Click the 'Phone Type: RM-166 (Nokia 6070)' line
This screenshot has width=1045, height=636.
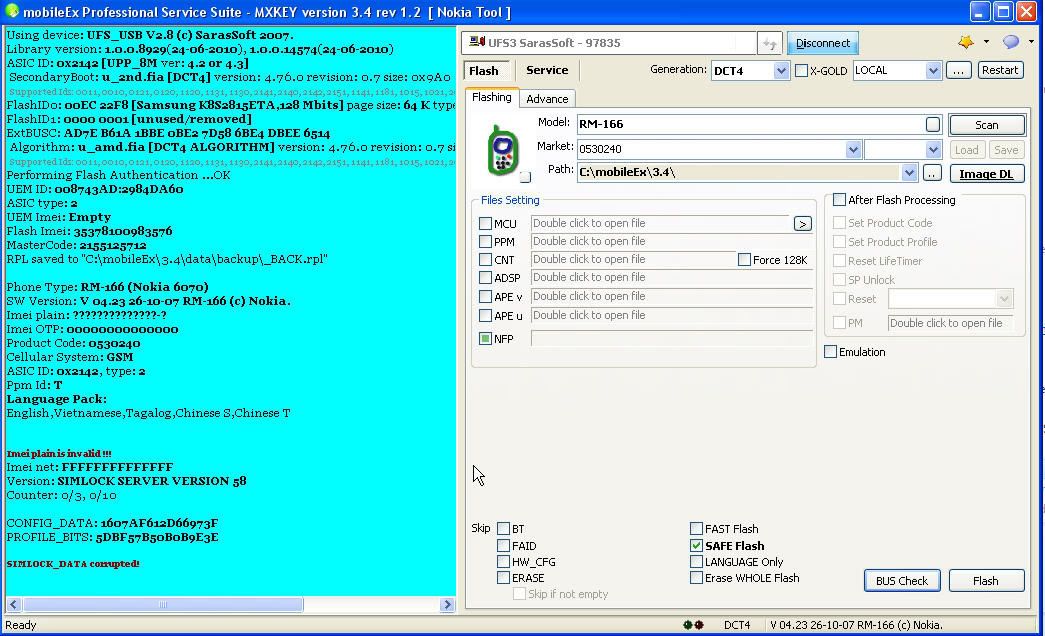(107, 287)
